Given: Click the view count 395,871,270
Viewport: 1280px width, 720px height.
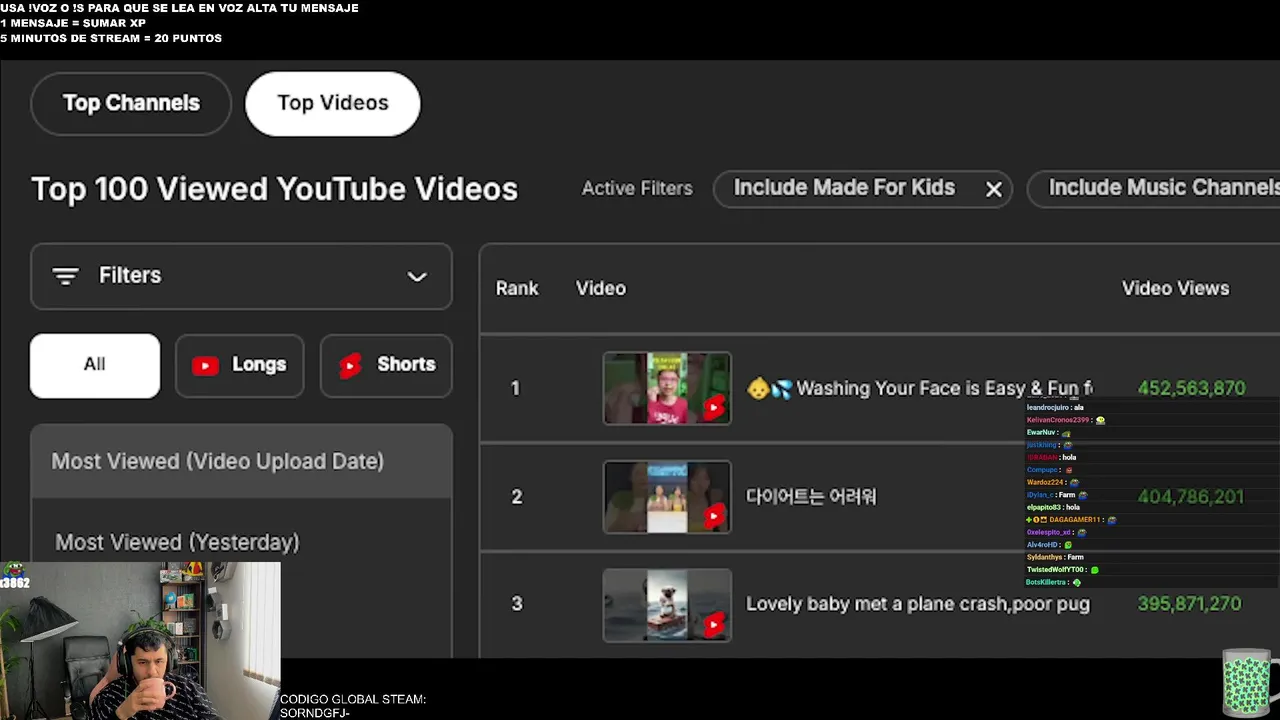Looking at the screenshot, I should [1189, 604].
